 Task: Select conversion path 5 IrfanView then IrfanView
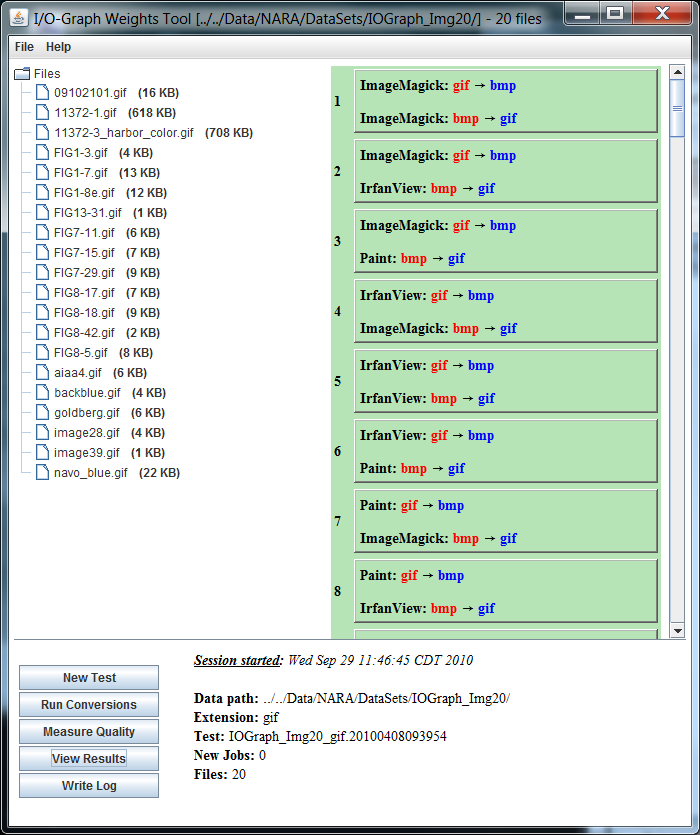[x=506, y=381]
